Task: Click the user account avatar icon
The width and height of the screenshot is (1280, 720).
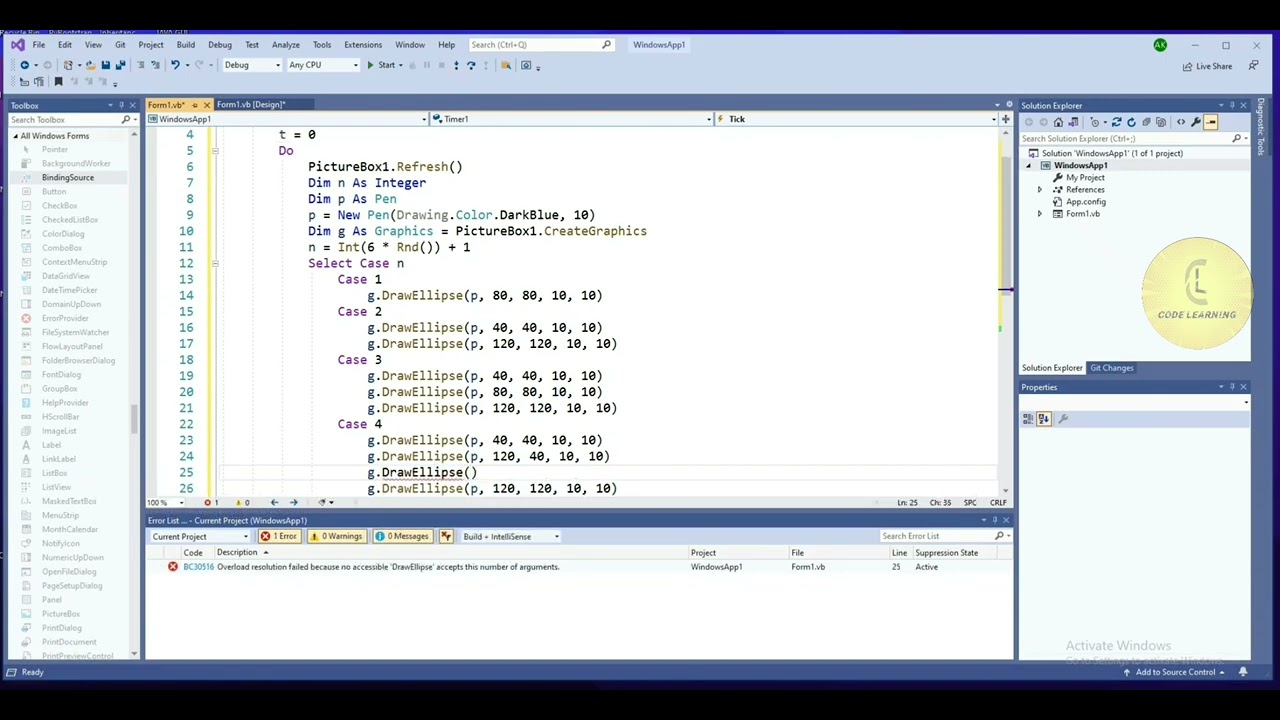Action: point(1160,45)
